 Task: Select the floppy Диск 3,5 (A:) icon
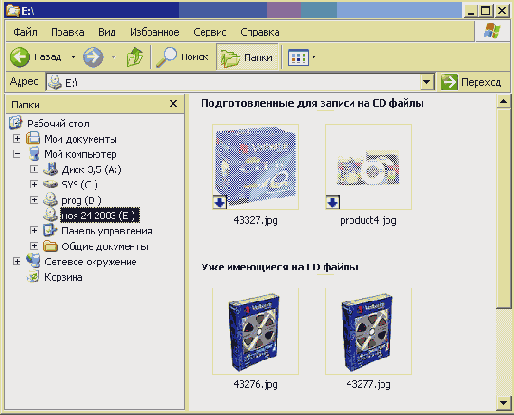click(x=50, y=169)
